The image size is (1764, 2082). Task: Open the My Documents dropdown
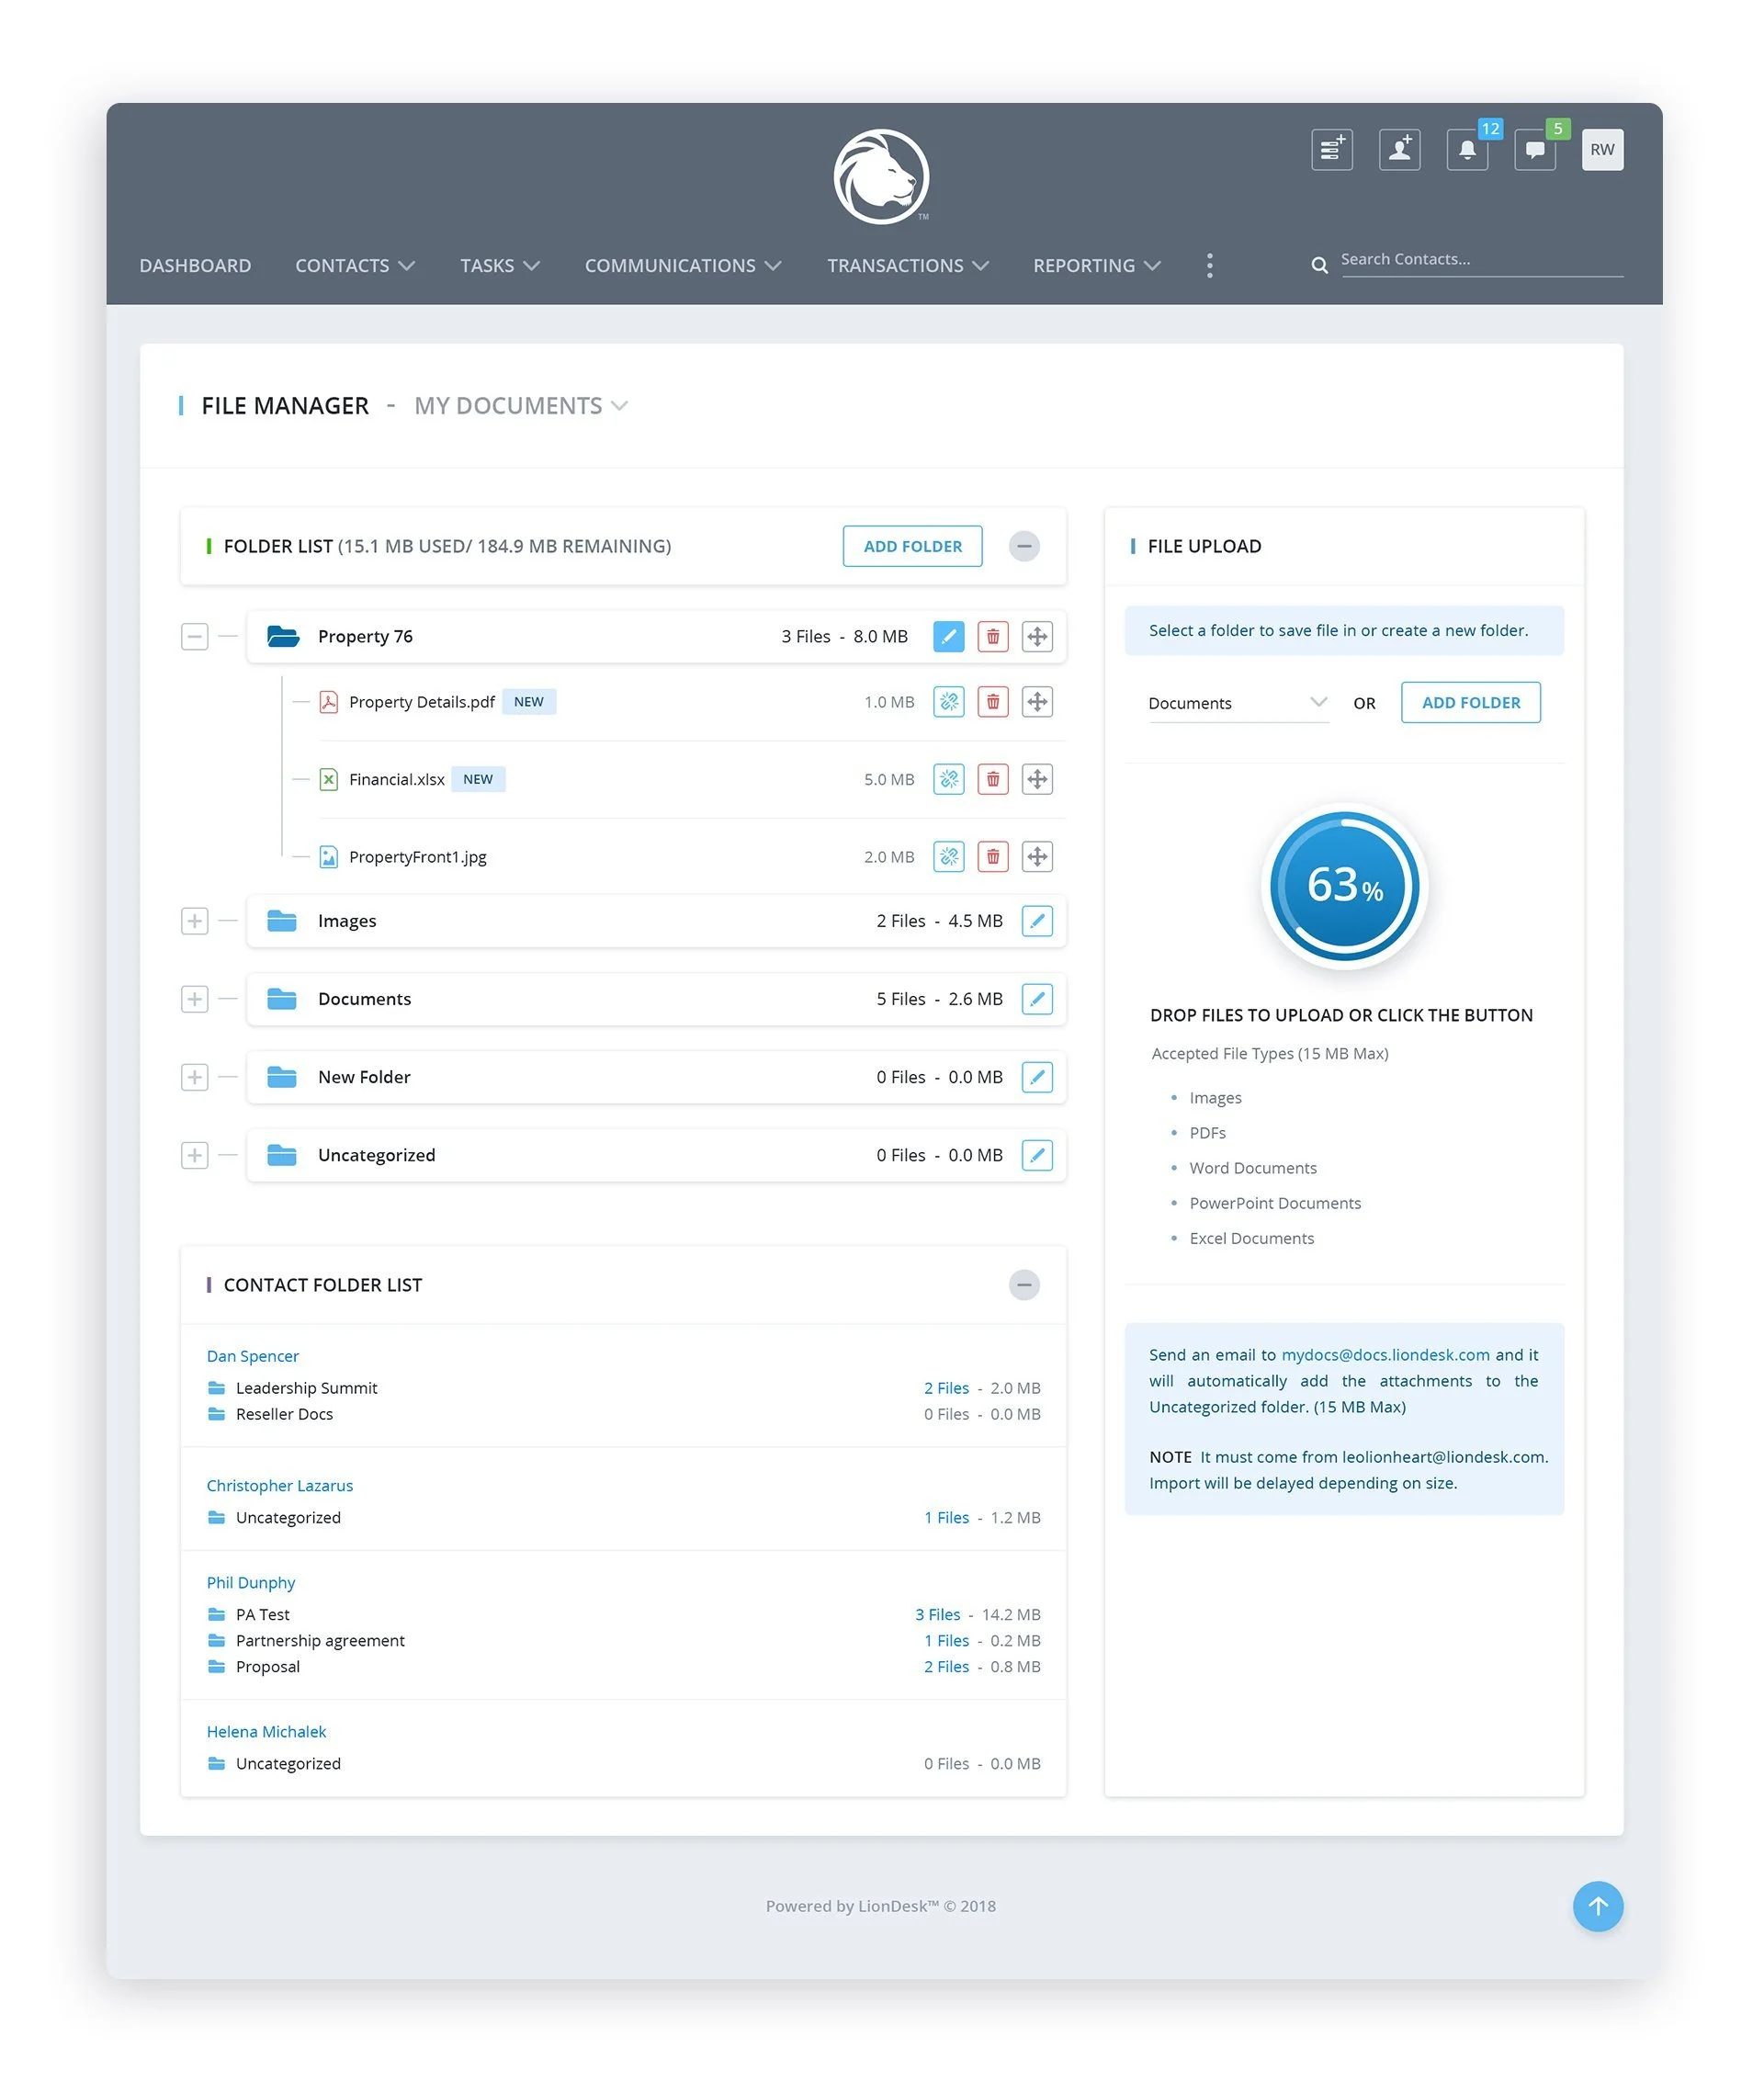tap(520, 406)
